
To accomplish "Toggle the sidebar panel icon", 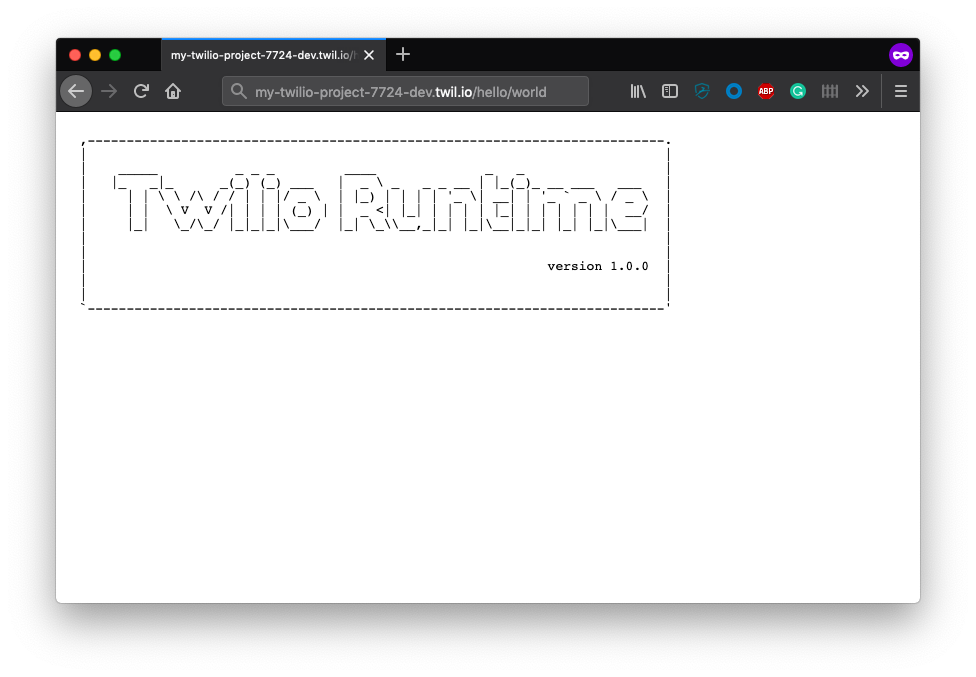I will tap(670, 91).
